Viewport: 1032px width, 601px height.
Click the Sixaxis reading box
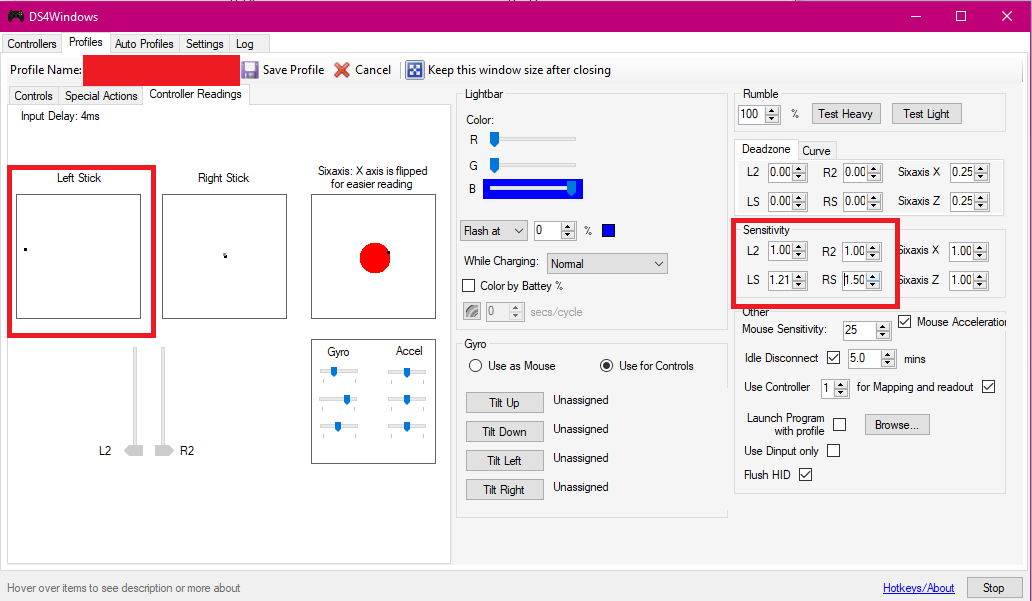click(x=373, y=256)
